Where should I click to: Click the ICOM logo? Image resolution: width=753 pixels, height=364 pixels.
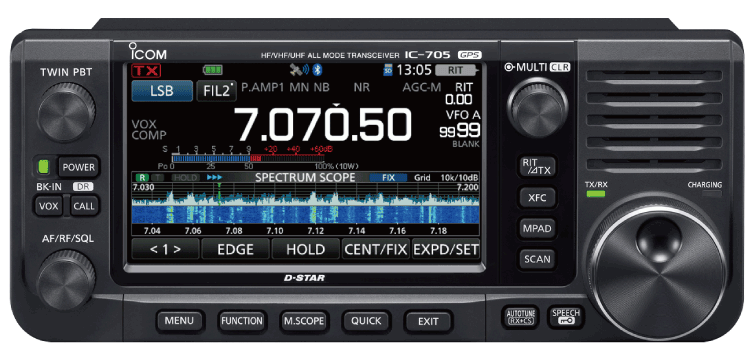click(x=147, y=52)
